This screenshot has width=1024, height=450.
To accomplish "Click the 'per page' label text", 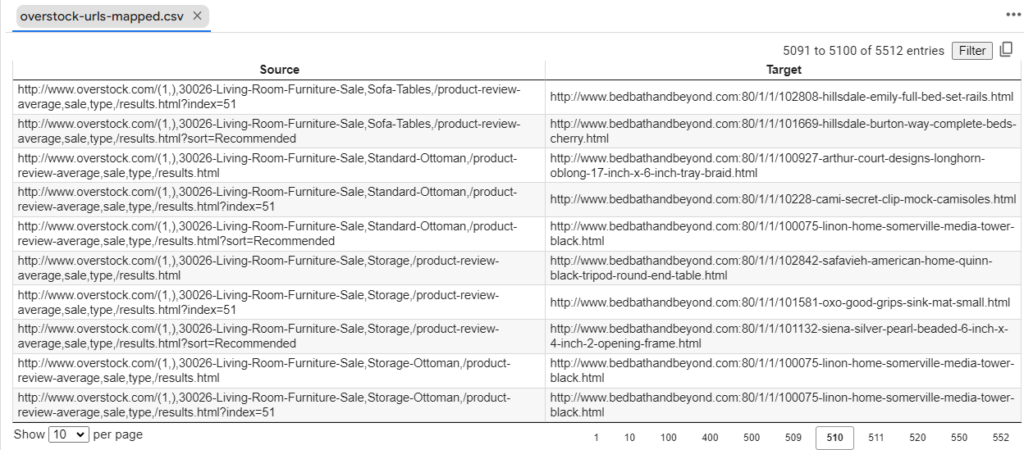I will (118, 434).
